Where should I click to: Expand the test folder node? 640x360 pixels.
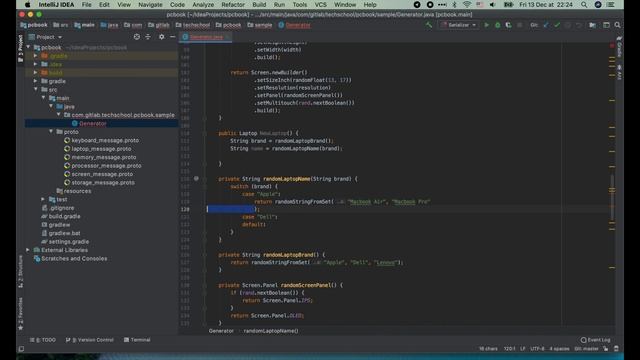[x=43, y=199]
